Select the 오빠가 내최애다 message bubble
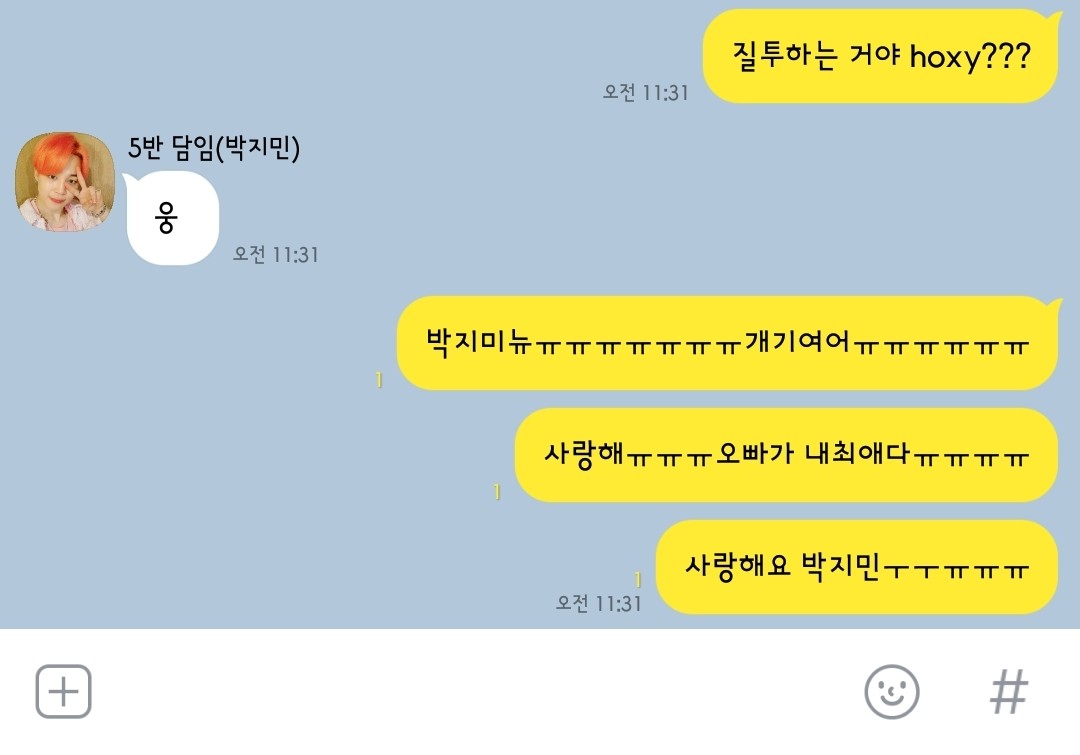 [x=787, y=455]
